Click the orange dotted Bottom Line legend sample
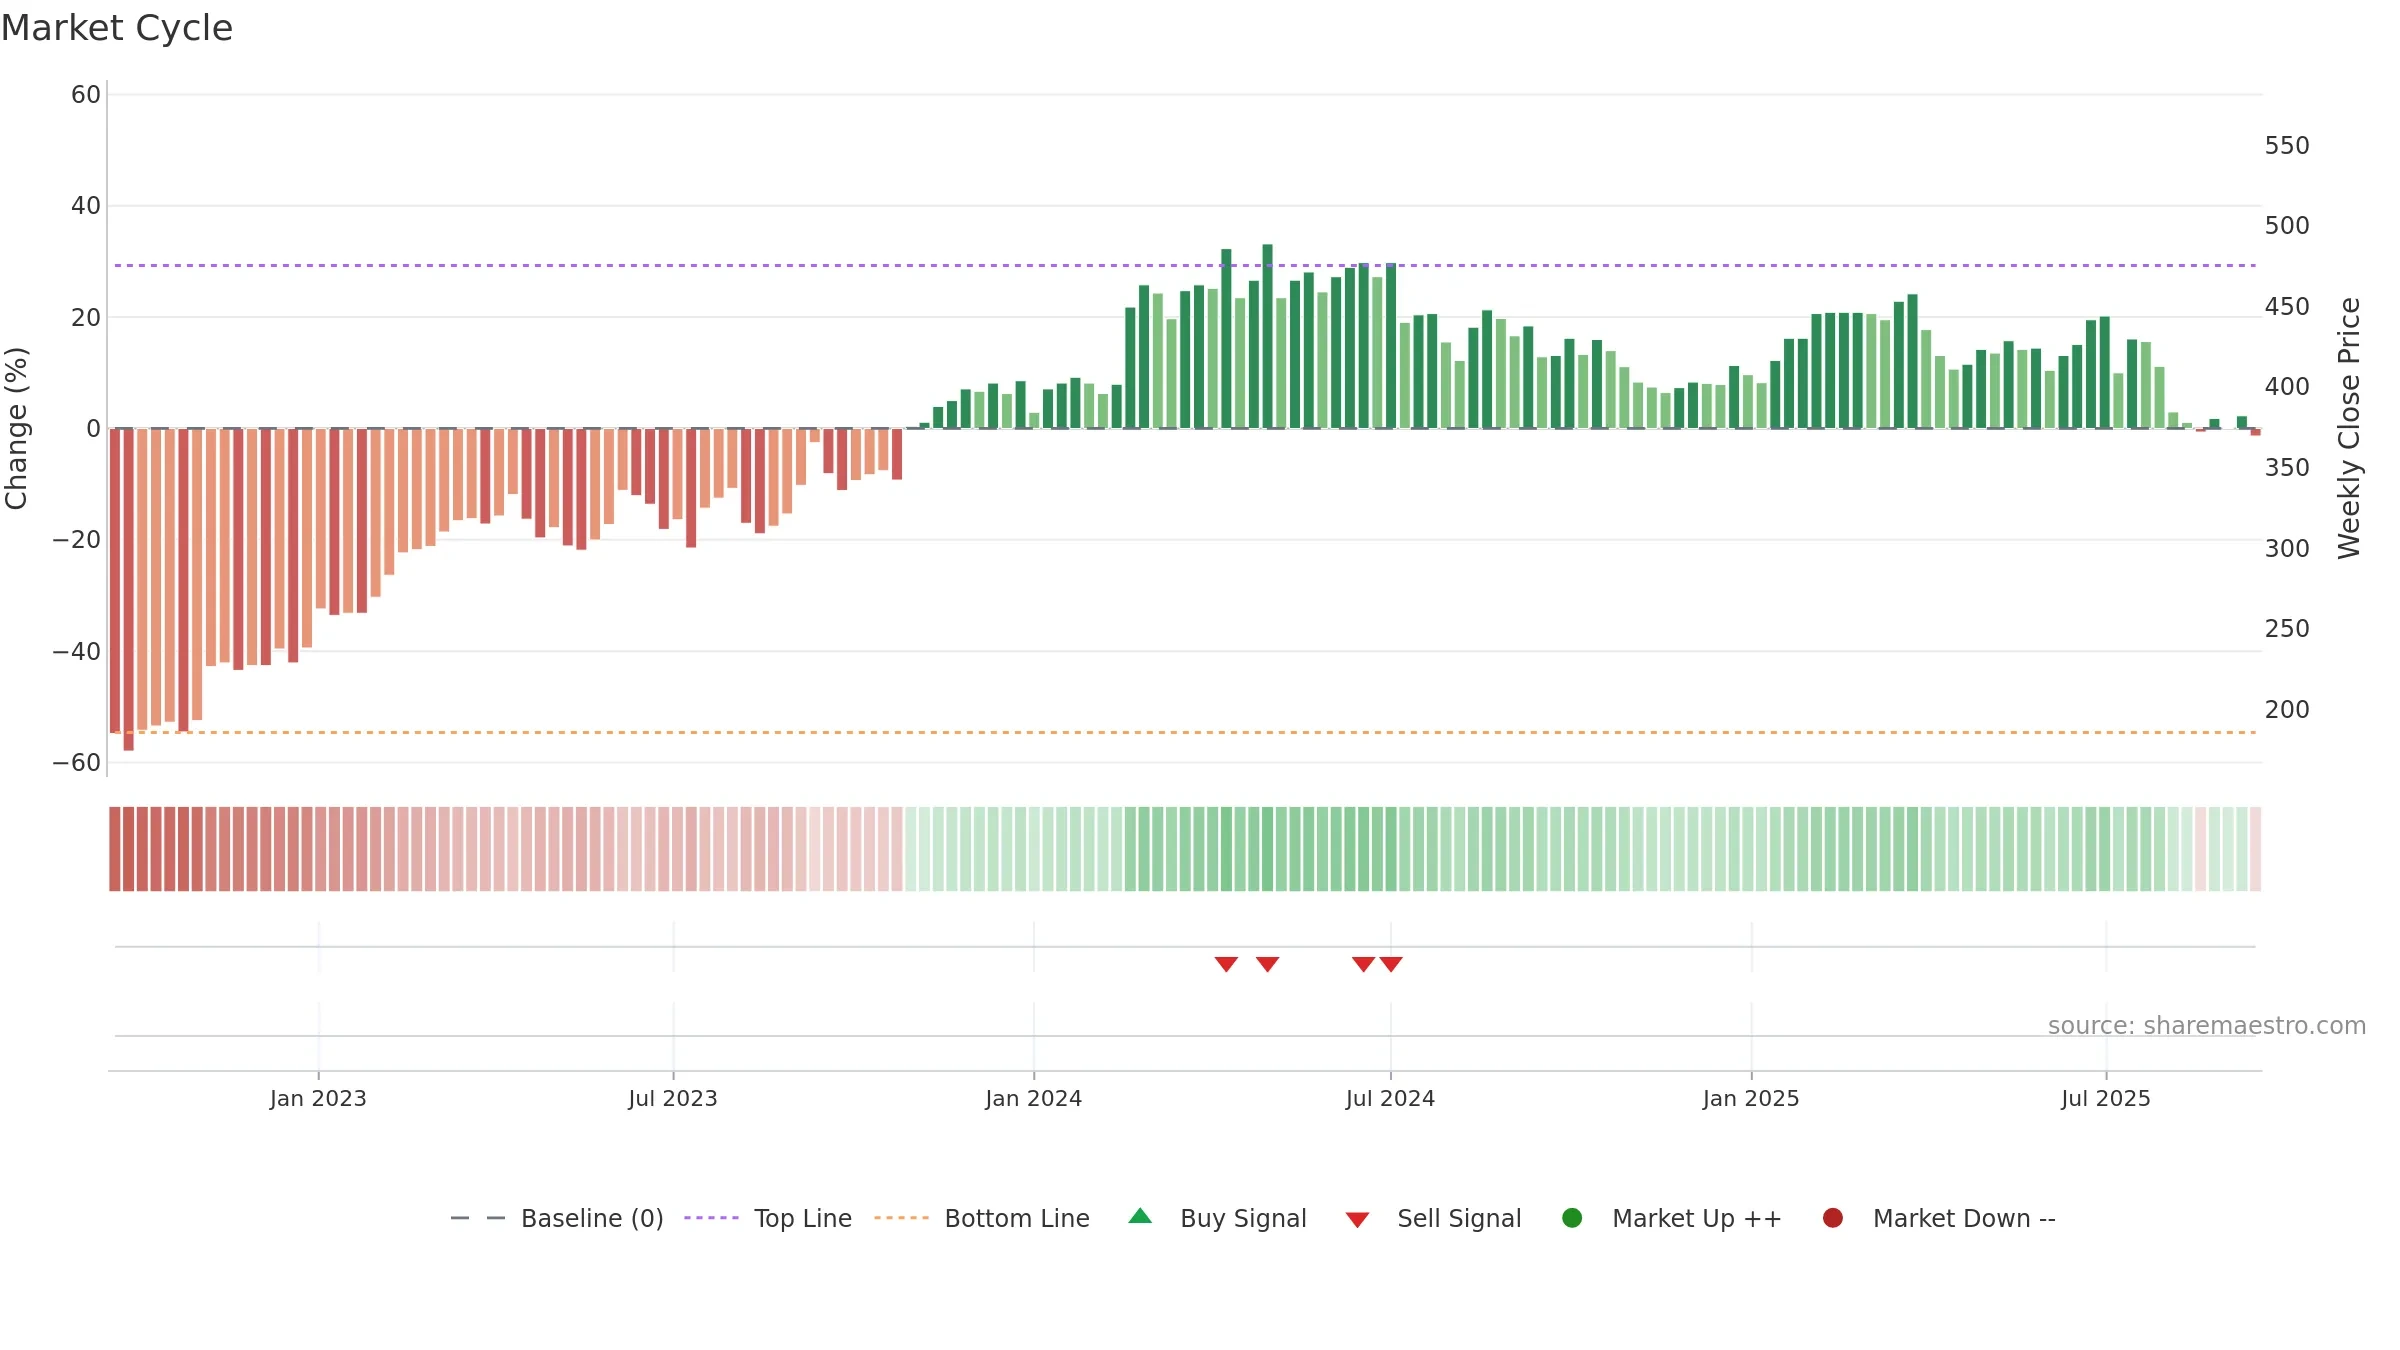Viewport: 2400px width, 1350px height. (x=901, y=1218)
